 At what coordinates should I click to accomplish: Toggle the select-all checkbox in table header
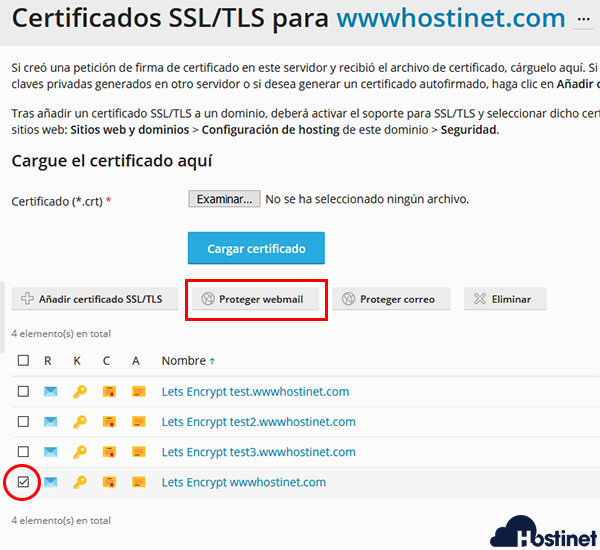[x=23, y=361]
